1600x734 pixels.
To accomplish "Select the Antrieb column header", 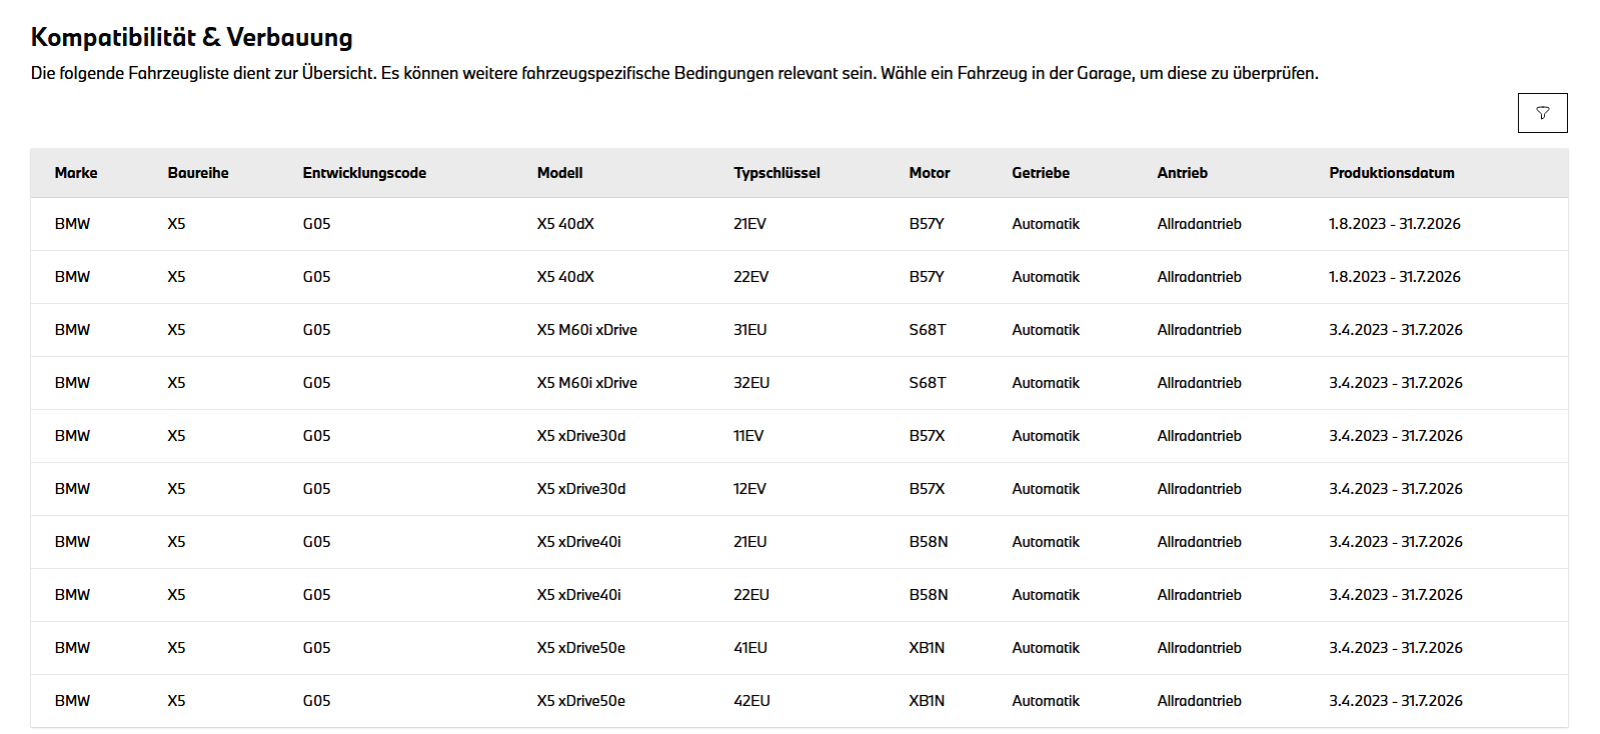I will [1182, 173].
